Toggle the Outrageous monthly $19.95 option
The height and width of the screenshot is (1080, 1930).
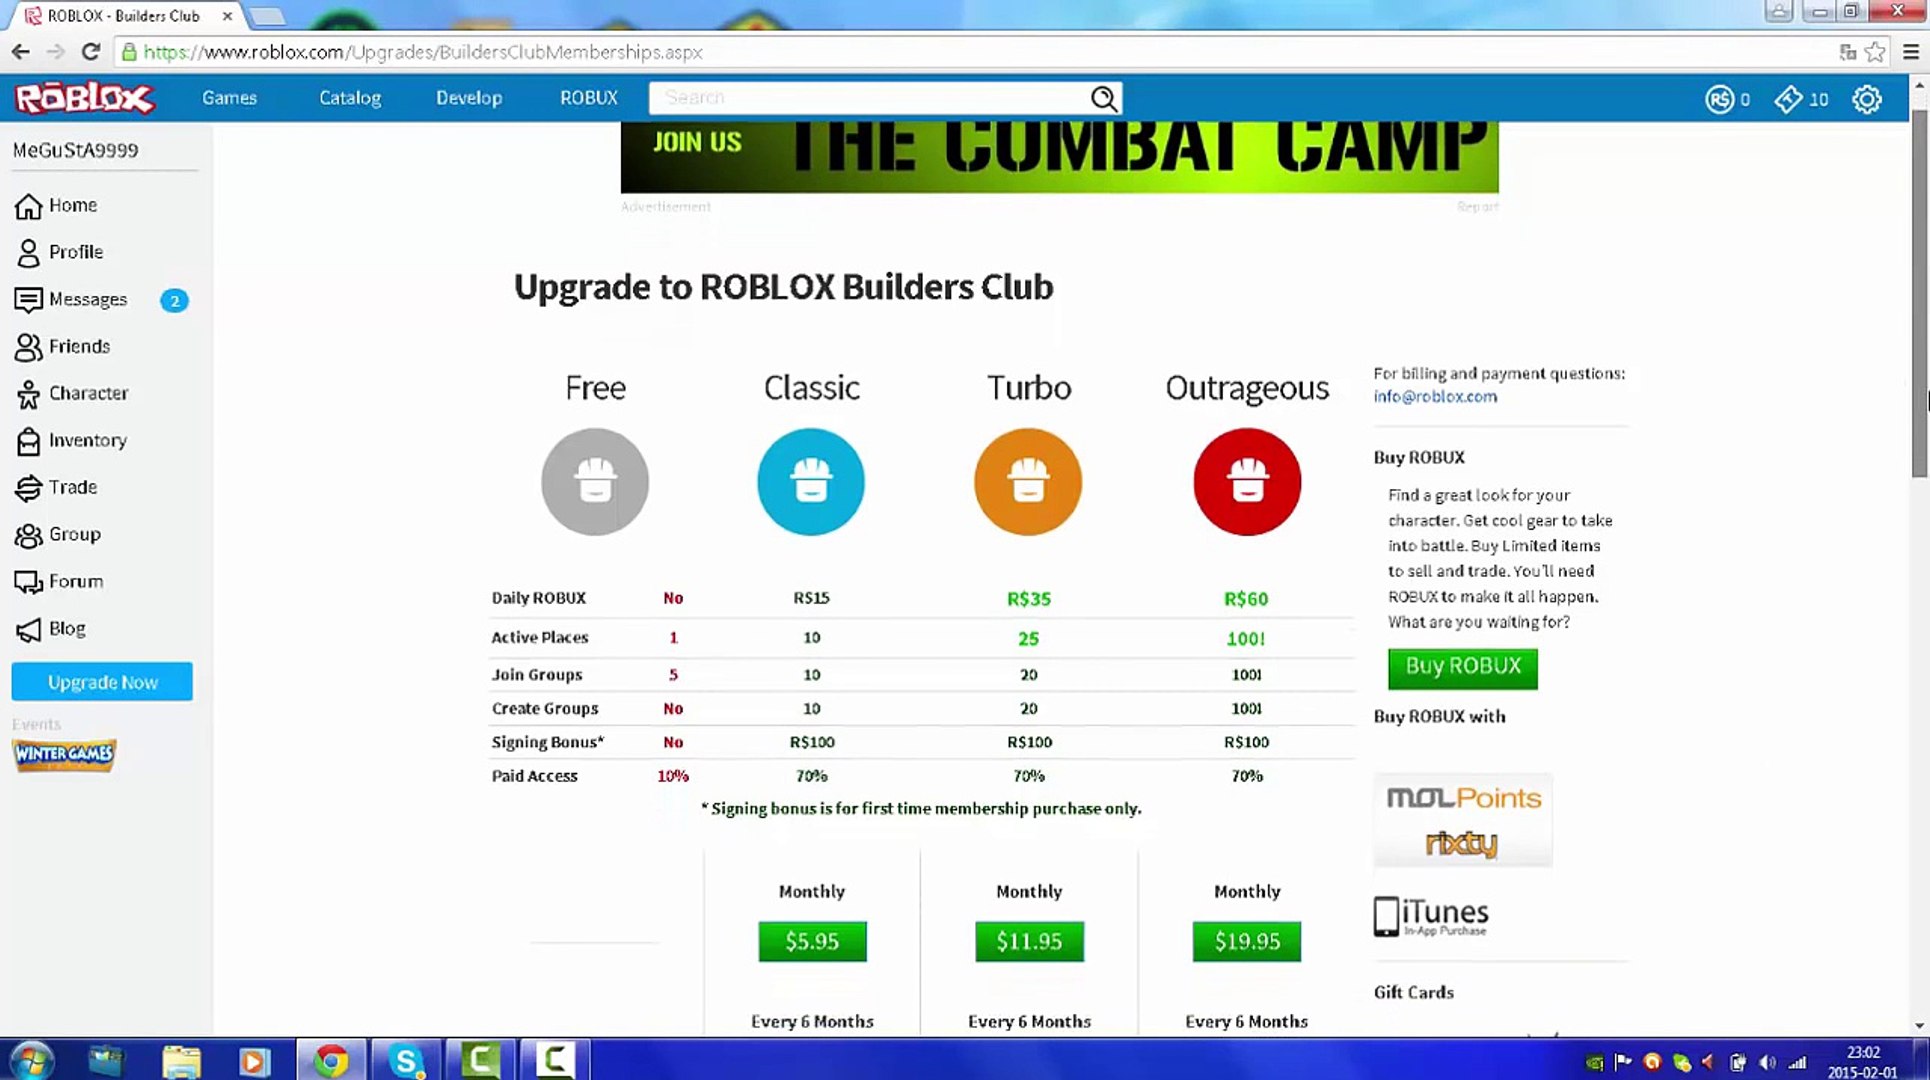click(x=1246, y=941)
